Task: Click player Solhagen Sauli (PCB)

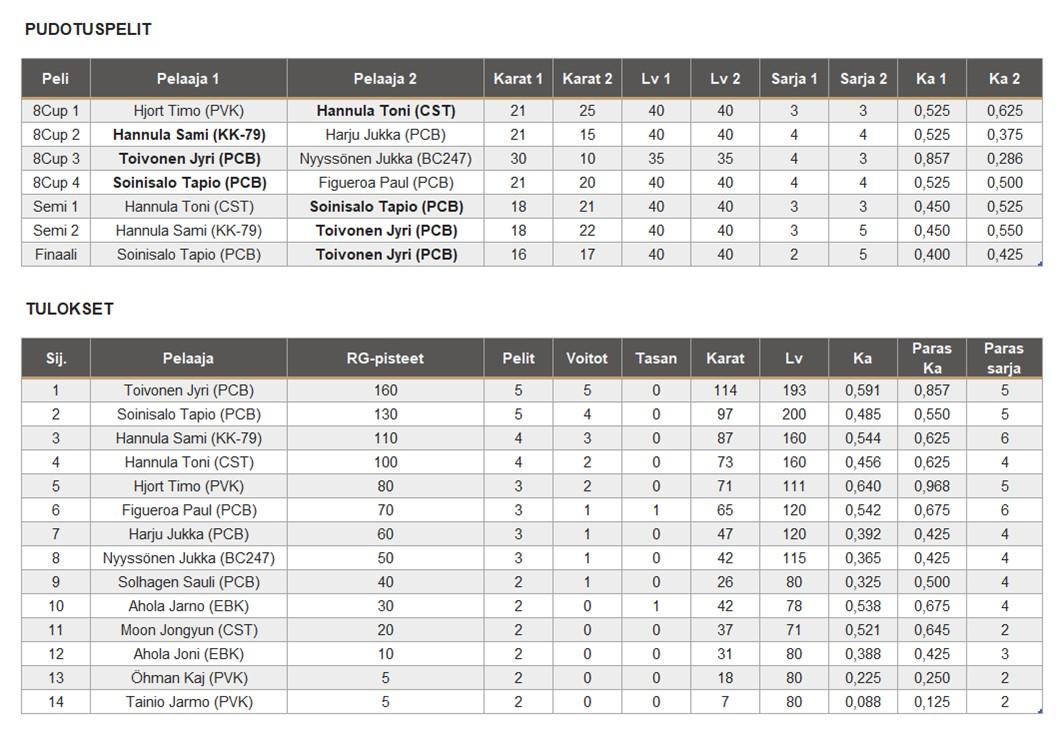Action: (188, 582)
